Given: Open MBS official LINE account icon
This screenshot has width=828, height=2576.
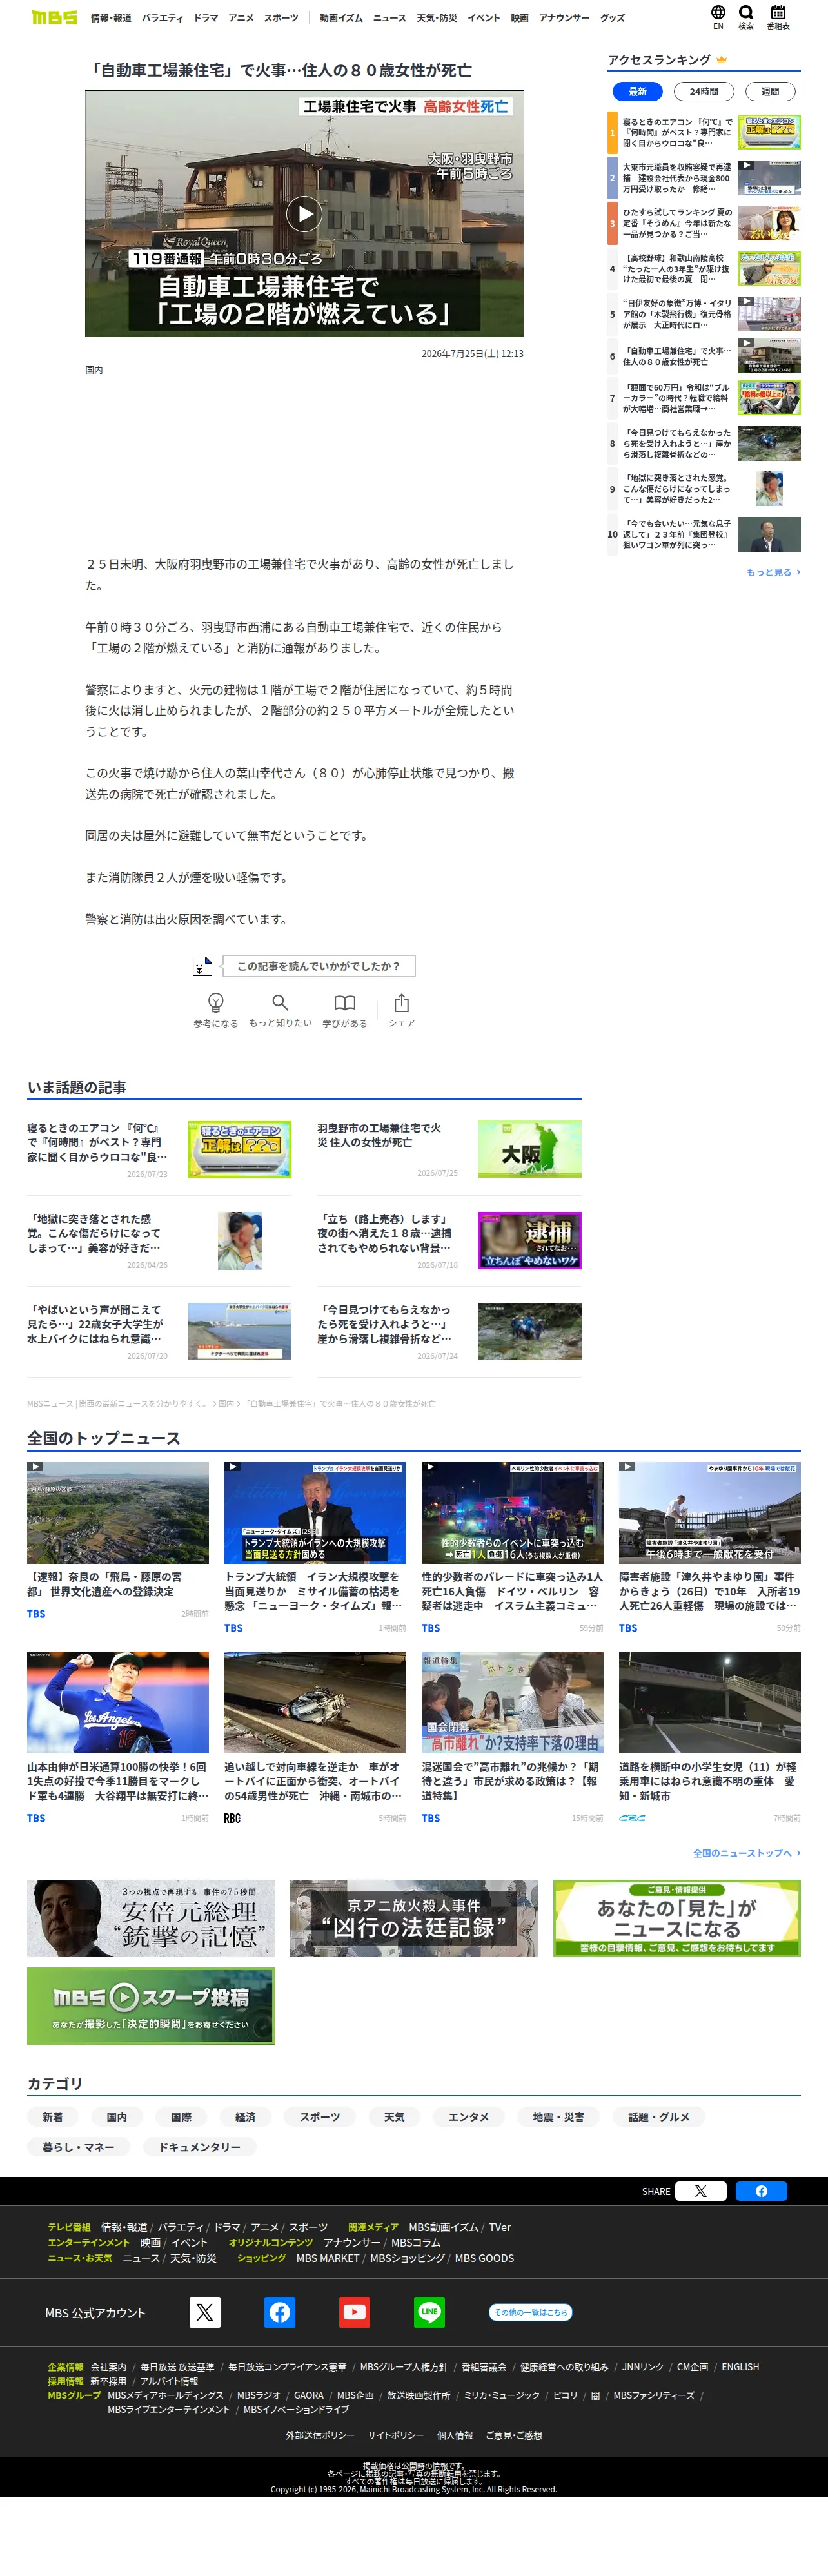Looking at the screenshot, I should (x=429, y=2312).
